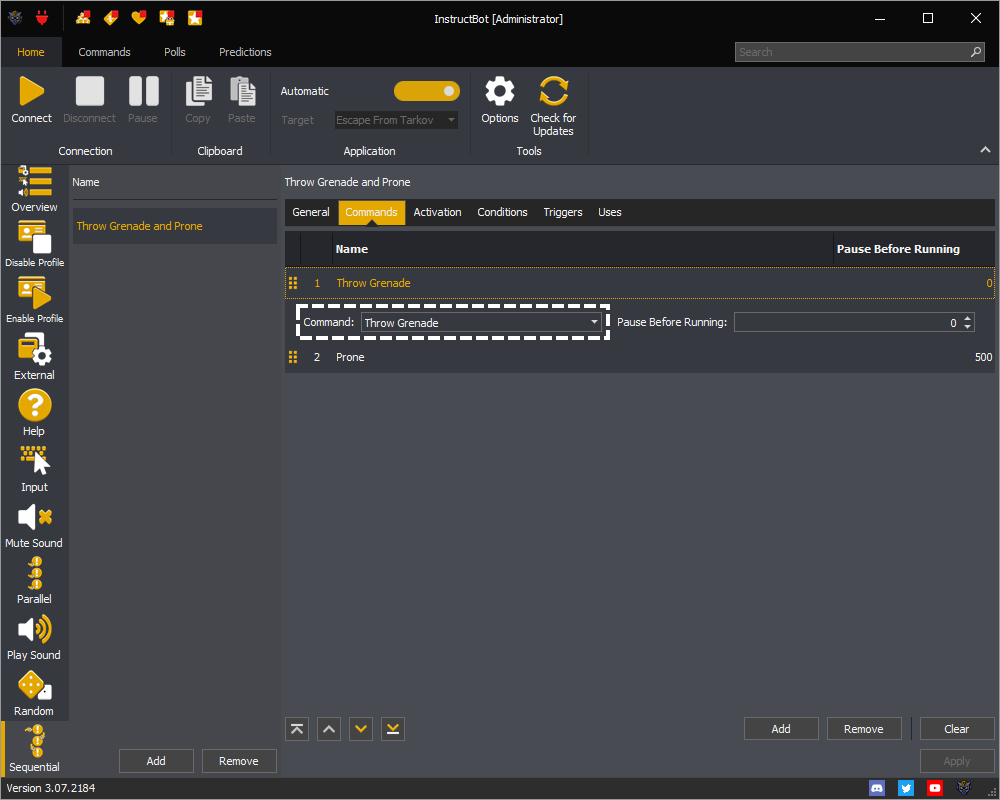Viewport: 1000px width, 800px height.
Task: Click the red plug icon in title bar
Action: pos(42,18)
